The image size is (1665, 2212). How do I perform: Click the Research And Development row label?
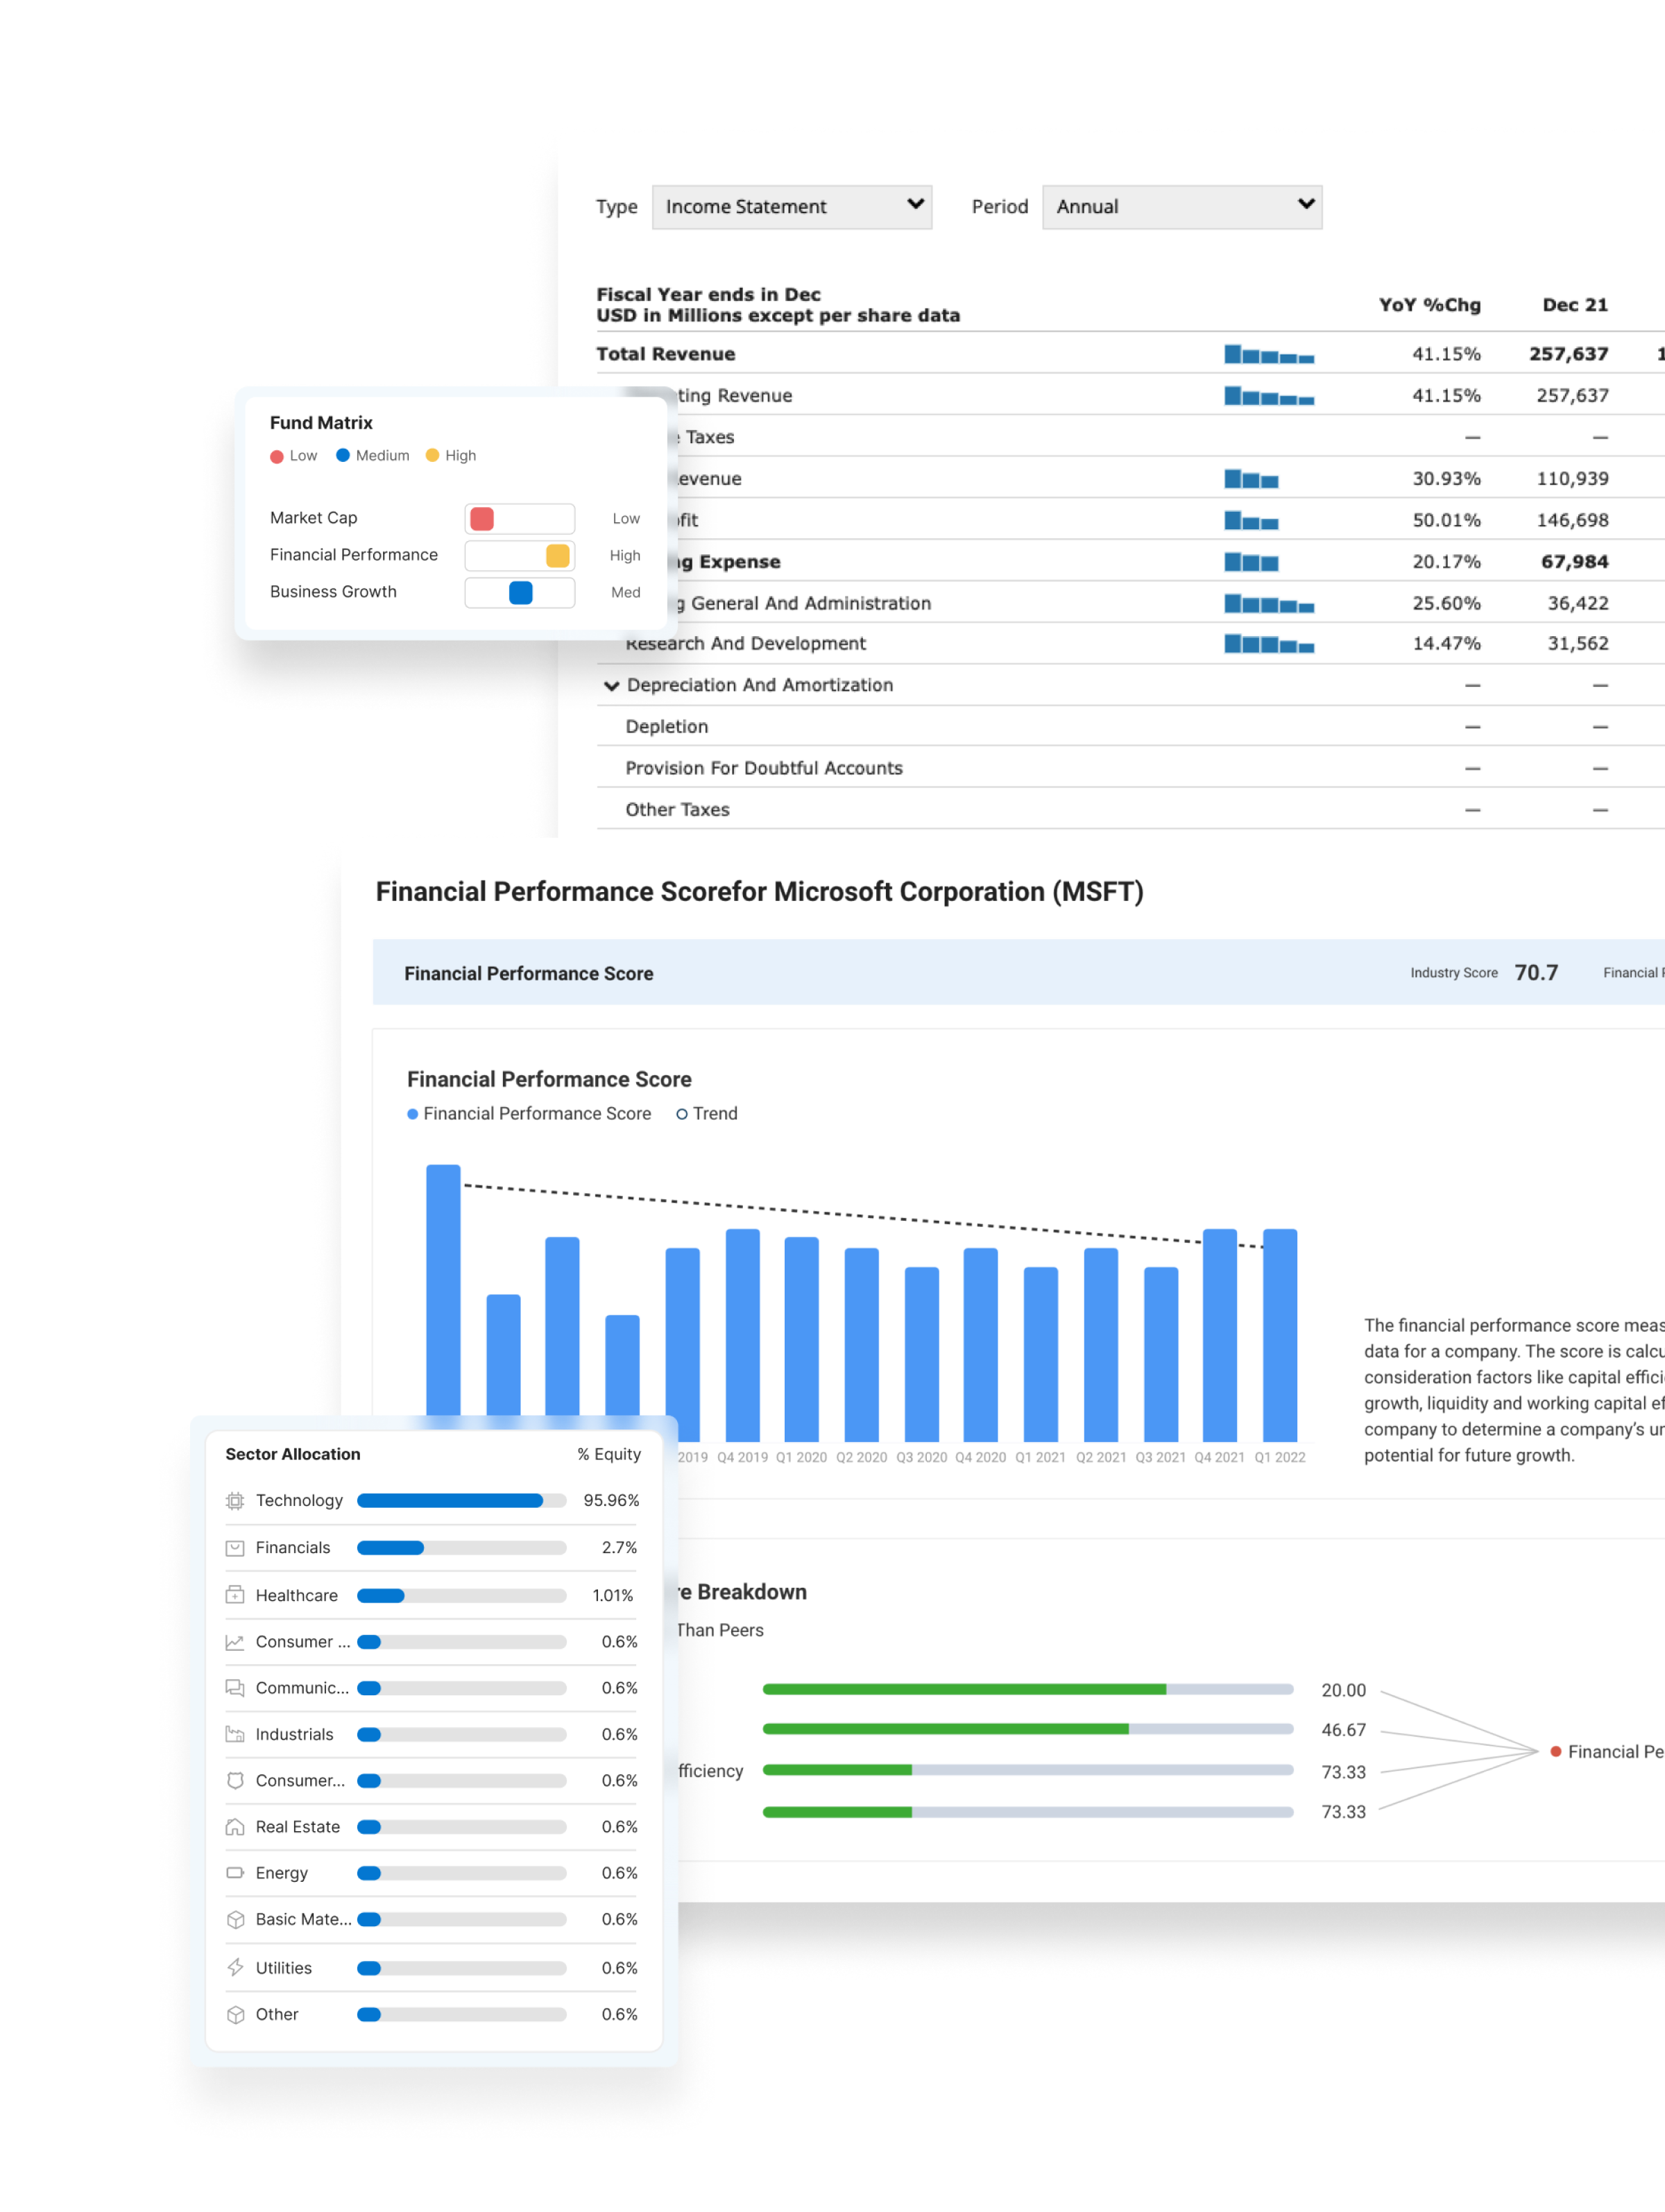[745, 644]
